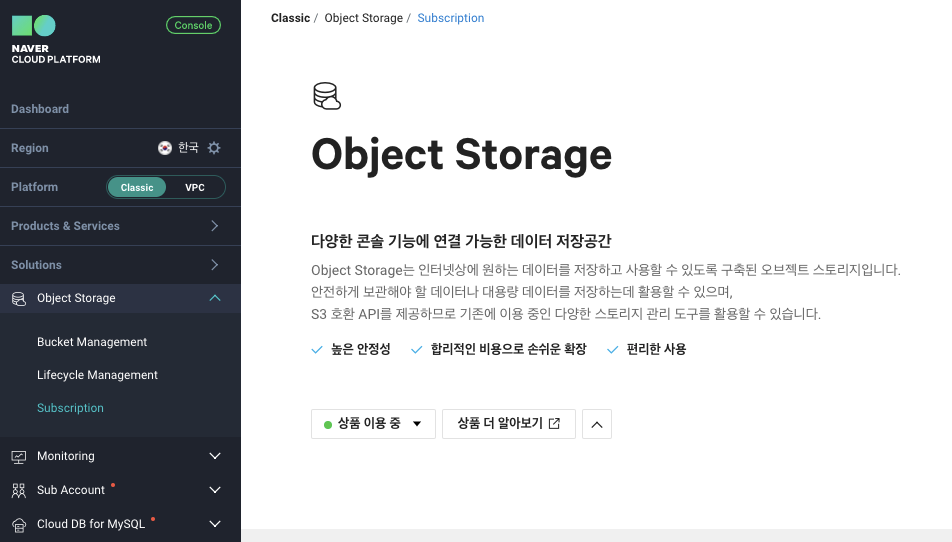Click the Object Storage page heading
The height and width of the screenshot is (542, 952).
[x=461, y=154]
